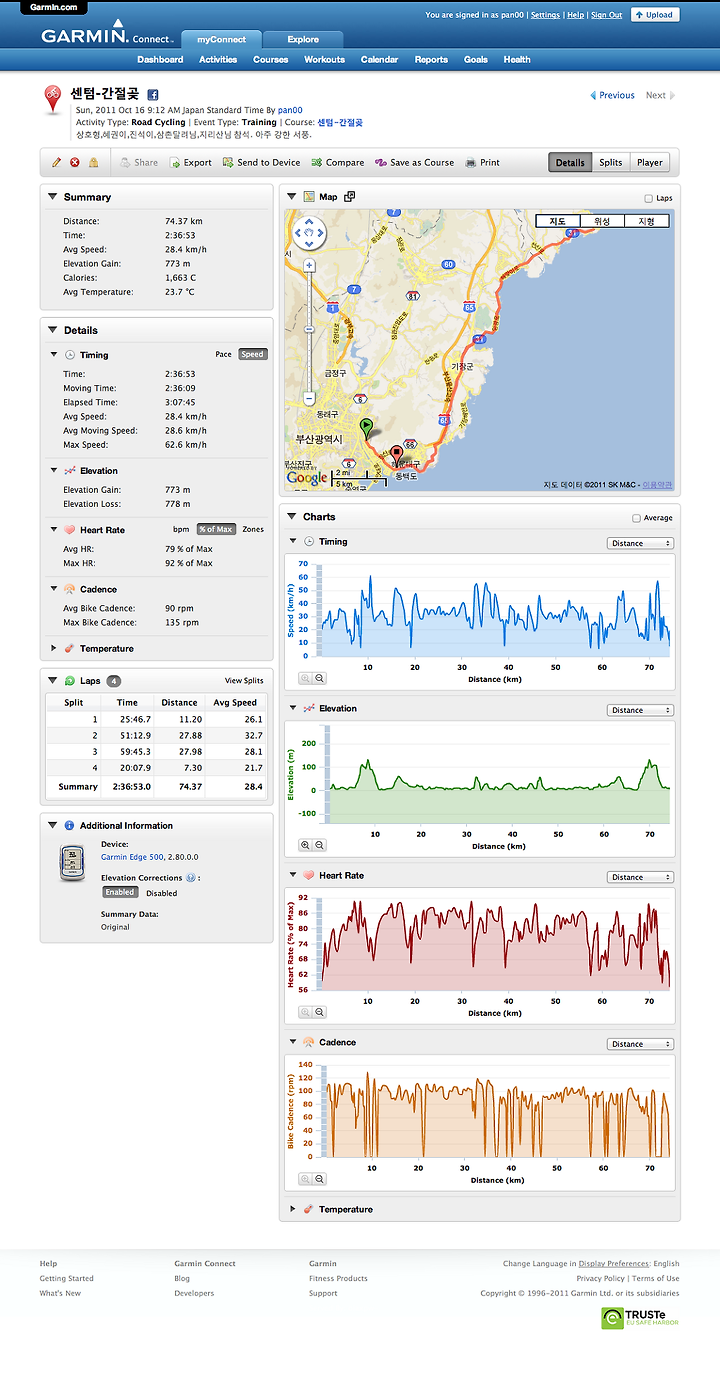This screenshot has height=1382, width=720.
Task: Click Send to Device in the toolbar
Action: (261, 163)
